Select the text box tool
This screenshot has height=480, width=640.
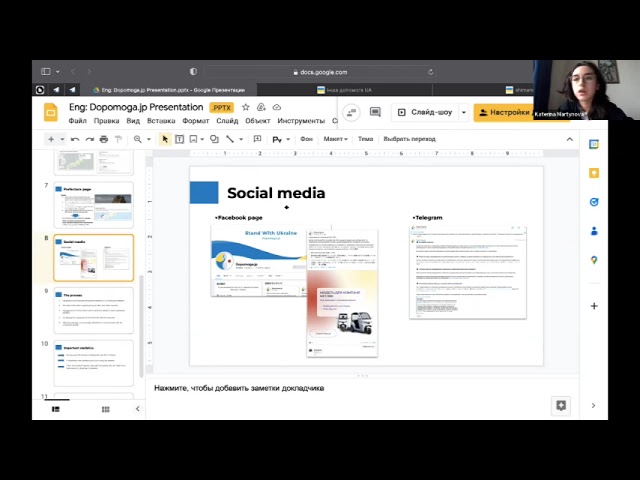tap(180, 139)
